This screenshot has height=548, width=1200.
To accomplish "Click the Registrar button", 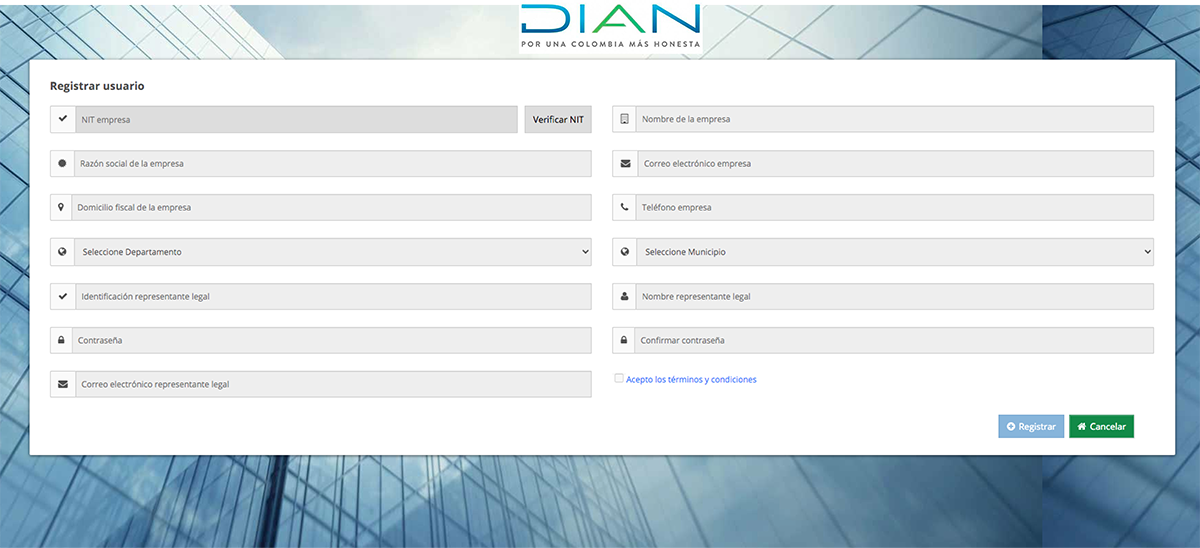I will click(1031, 426).
